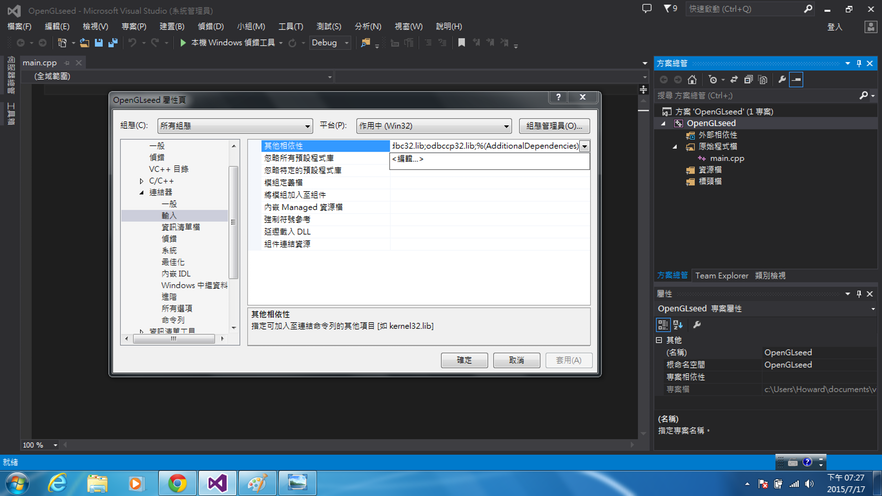Click Sync with Active Document icon
The height and width of the screenshot is (496, 882).
[x=734, y=80]
